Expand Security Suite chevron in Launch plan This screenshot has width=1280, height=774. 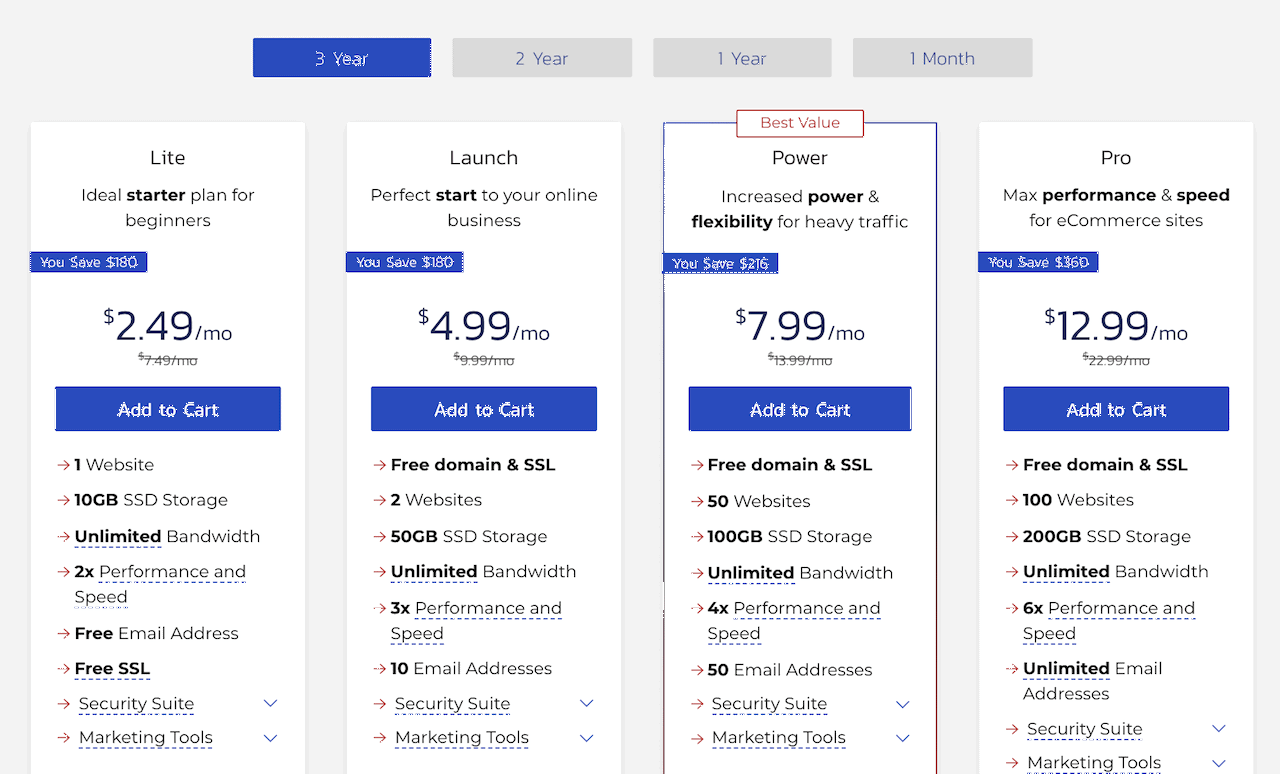pyautogui.click(x=586, y=704)
